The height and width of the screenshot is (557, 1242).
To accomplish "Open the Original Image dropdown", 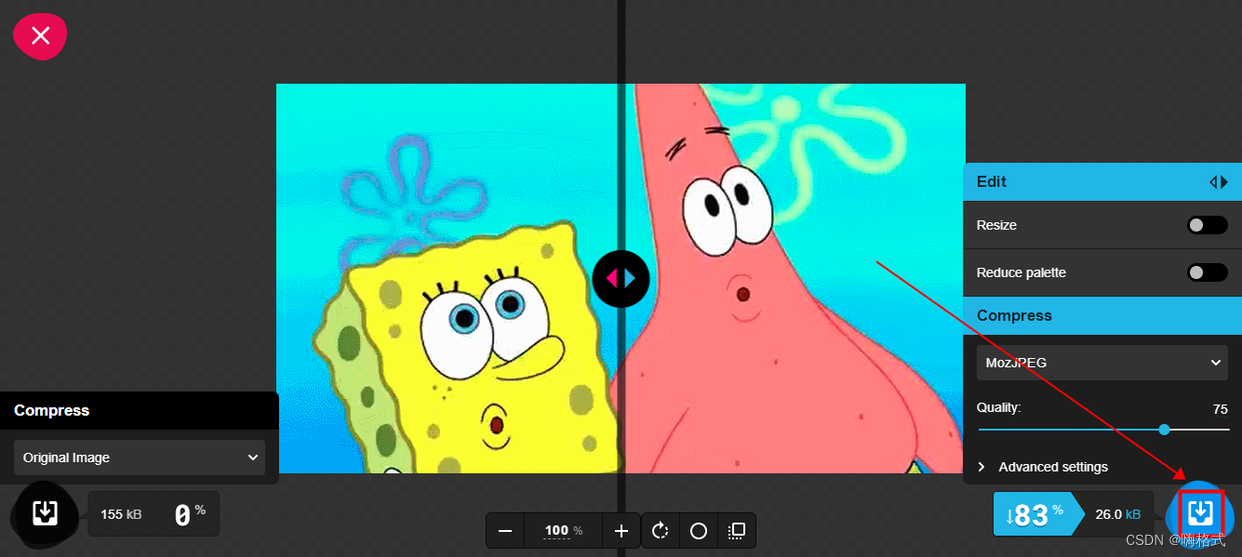I will point(140,458).
